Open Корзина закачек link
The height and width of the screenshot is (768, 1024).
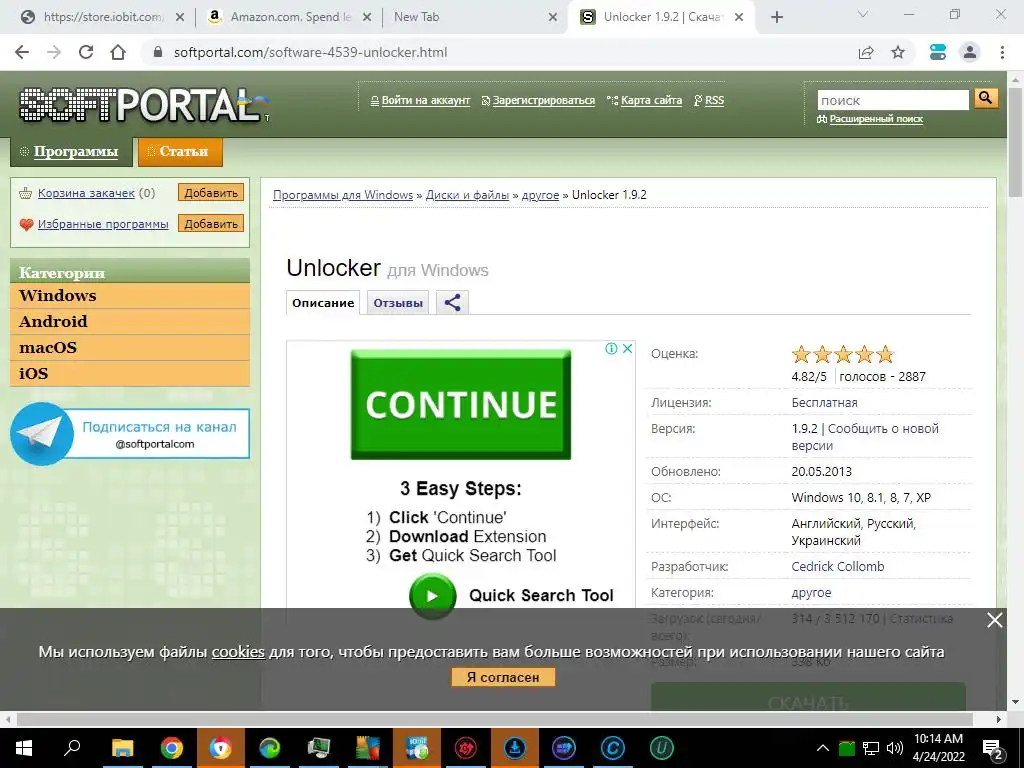pos(86,193)
